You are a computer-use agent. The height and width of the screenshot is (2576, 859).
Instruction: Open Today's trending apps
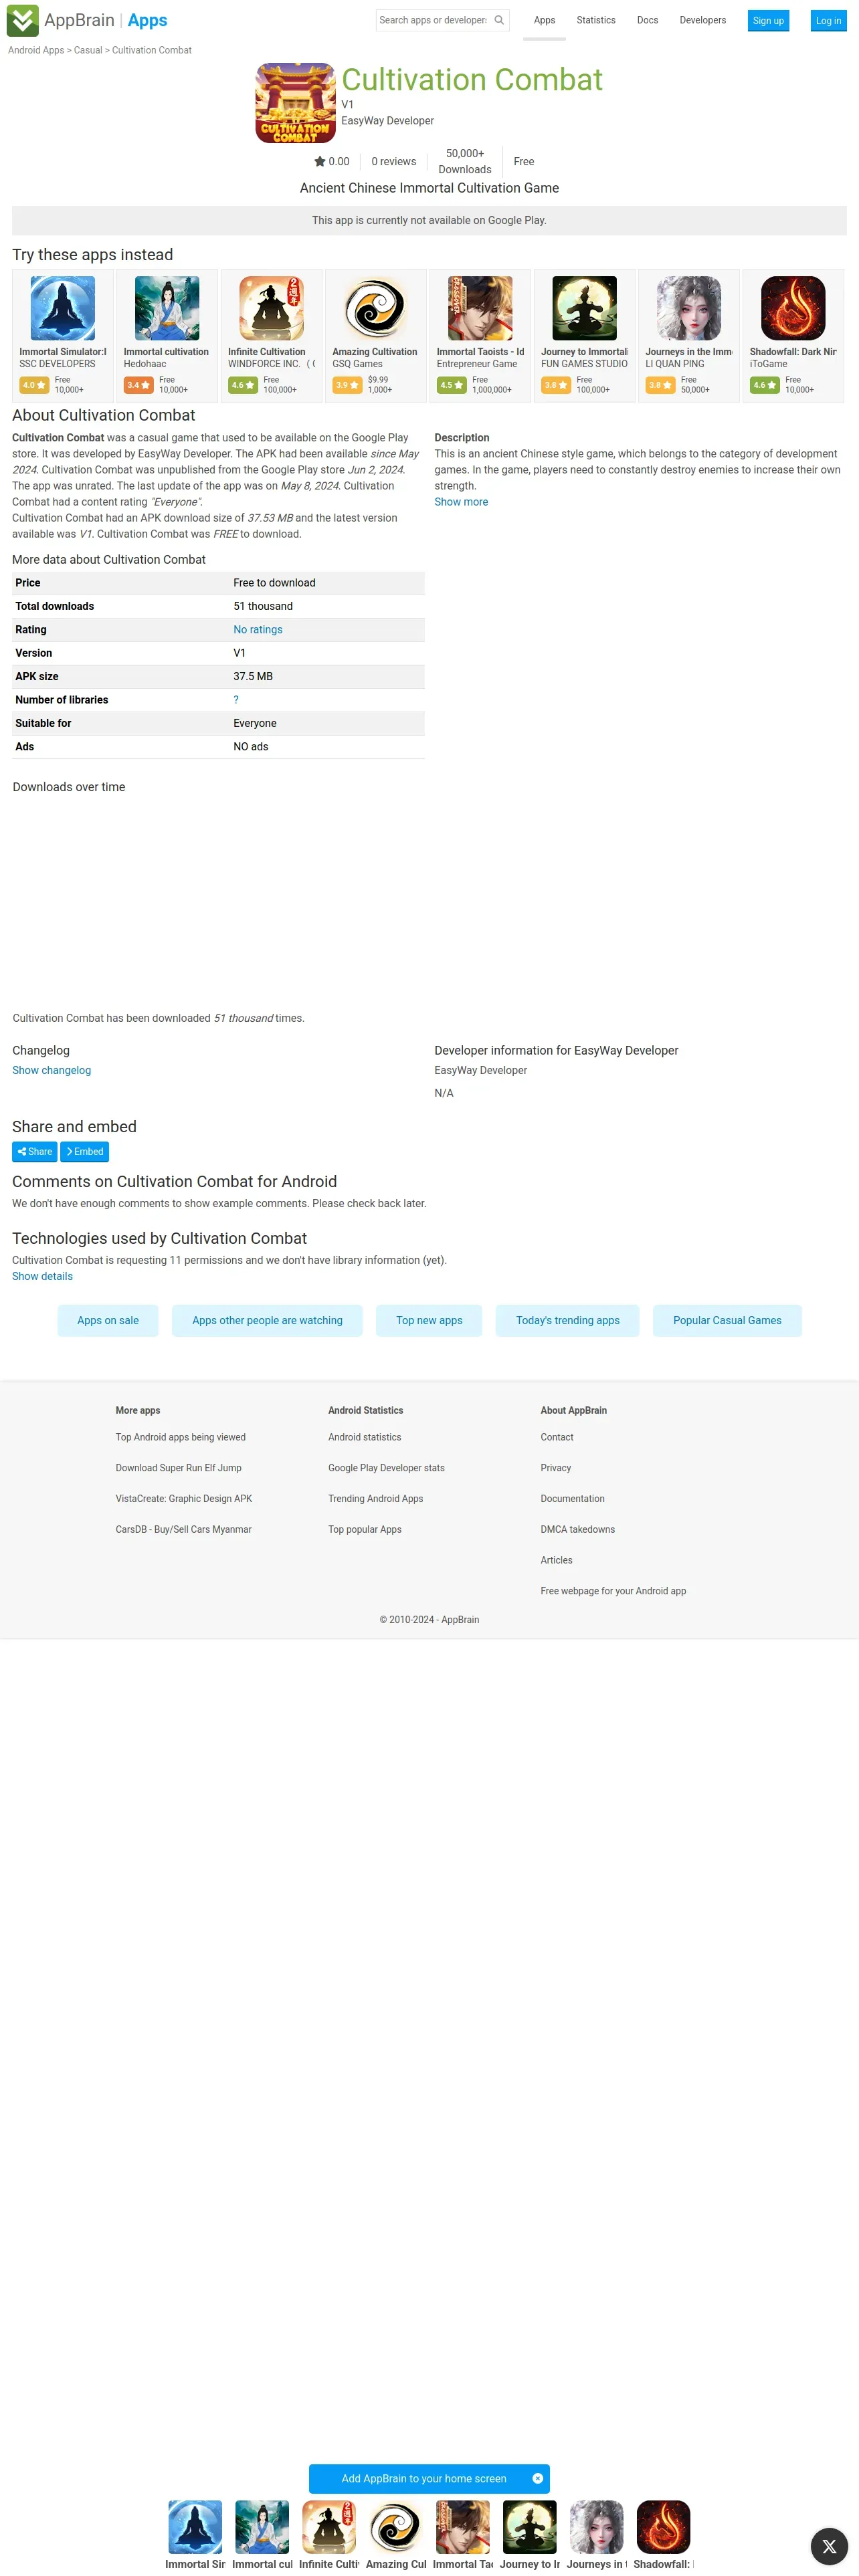point(568,1320)
